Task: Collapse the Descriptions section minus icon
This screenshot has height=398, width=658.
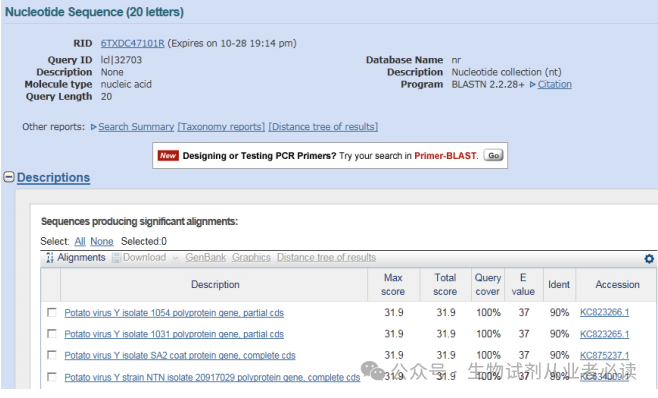Action: 9,177
